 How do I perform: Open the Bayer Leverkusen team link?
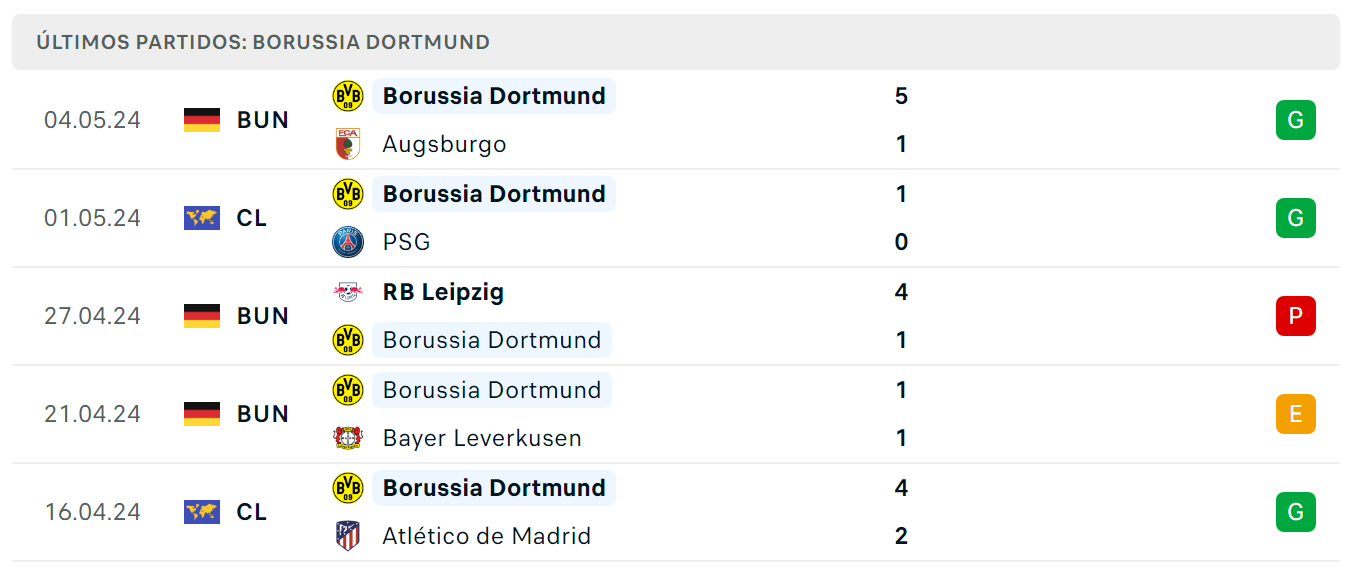482,438
